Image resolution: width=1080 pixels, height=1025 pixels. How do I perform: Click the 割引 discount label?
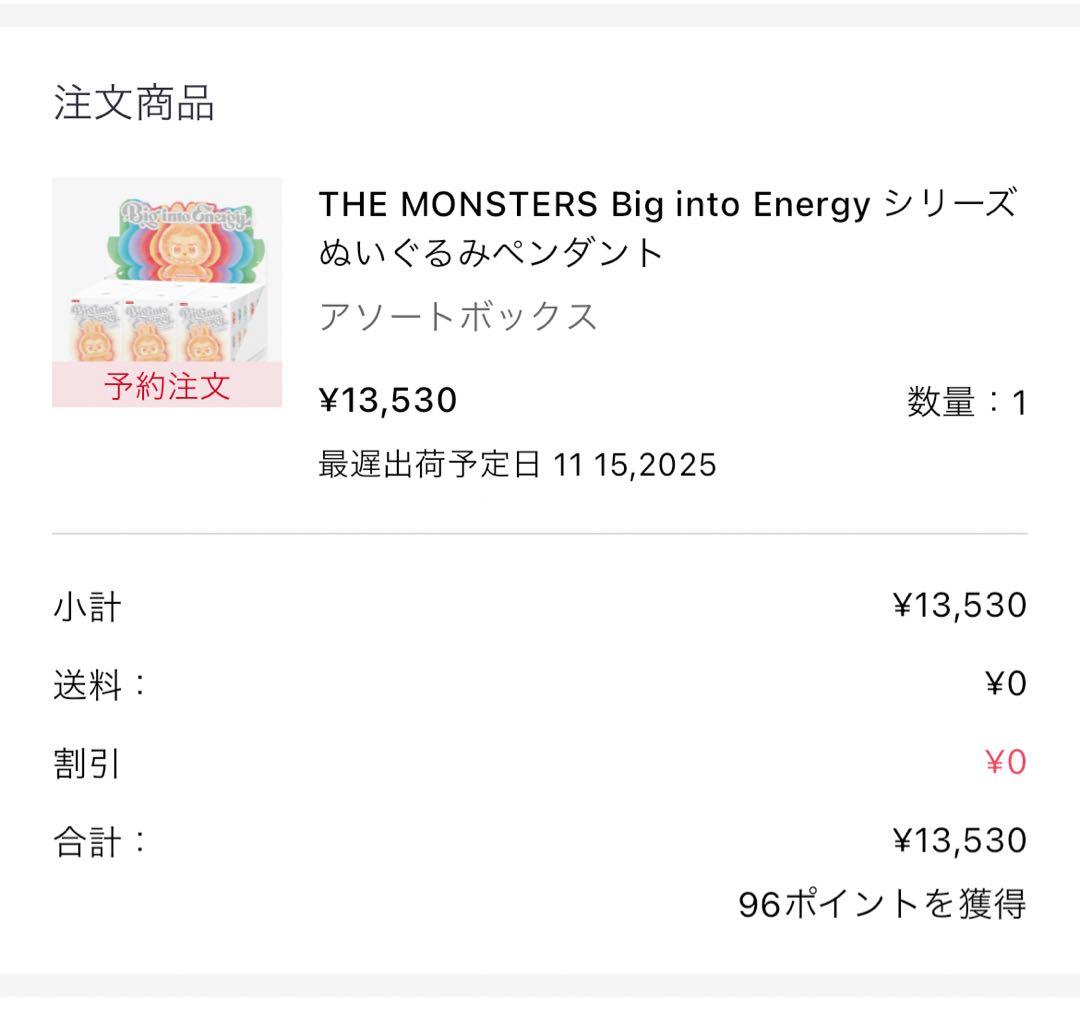(x=88, y=763)
